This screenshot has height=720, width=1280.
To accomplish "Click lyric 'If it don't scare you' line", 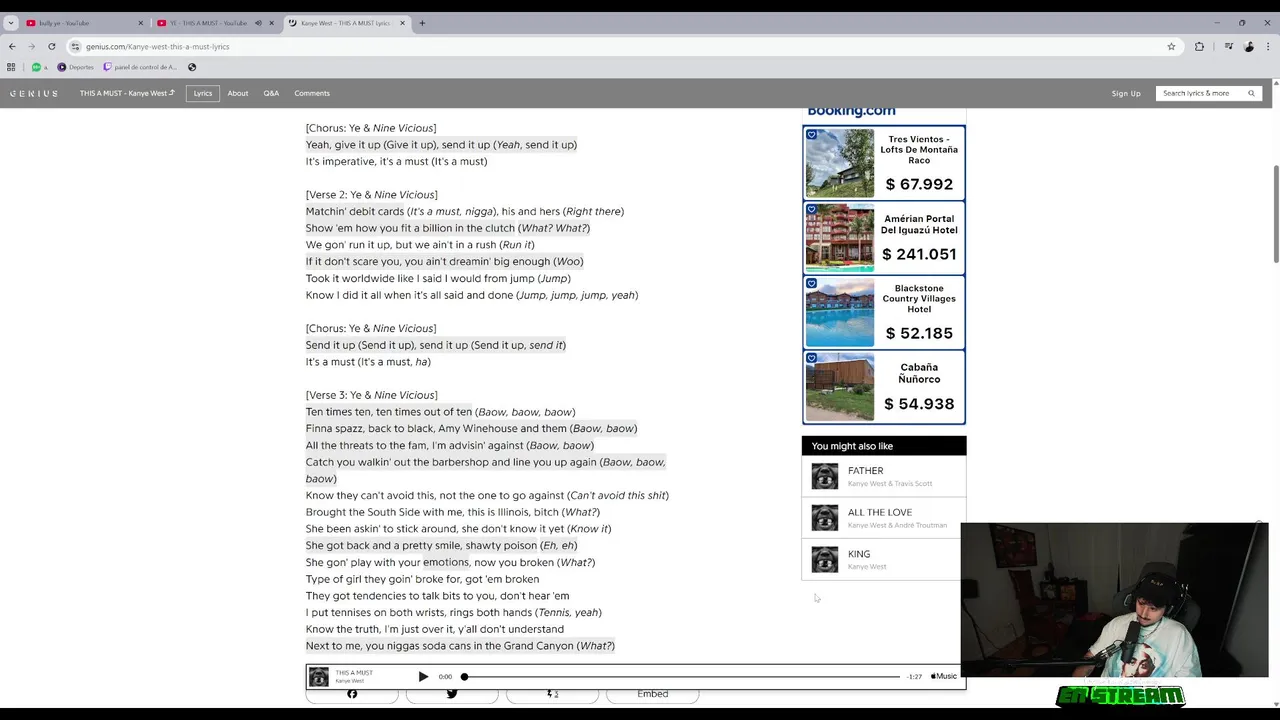I will 444,262.
